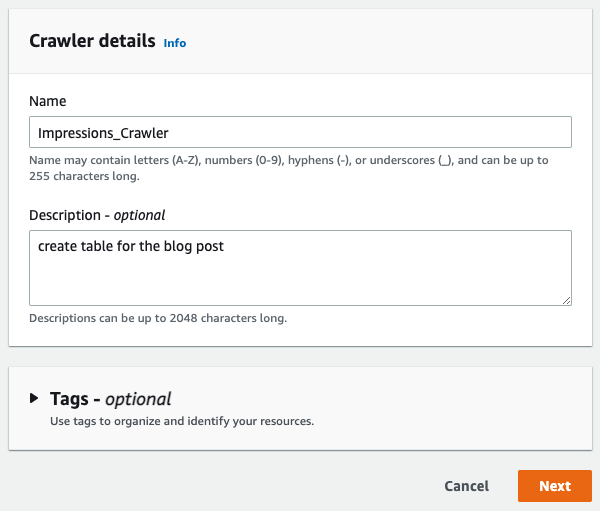Viewport: 600px width, 511px height.
Task: Click the Description box resize handle
Action: (566, 300)
